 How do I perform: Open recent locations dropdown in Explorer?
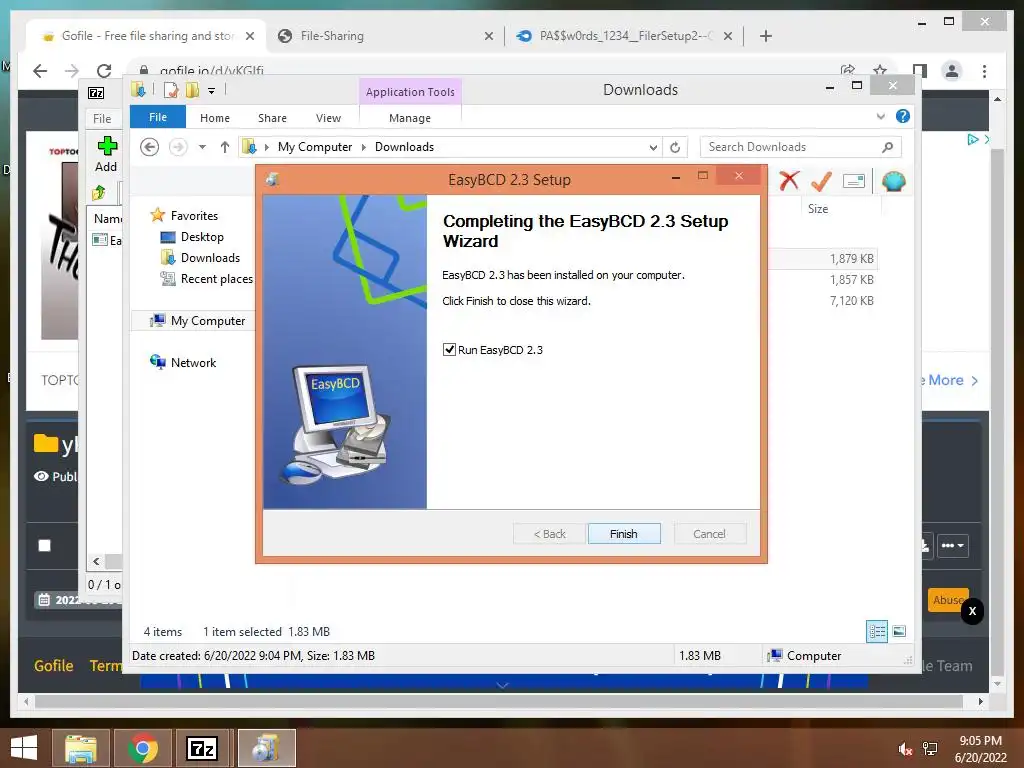[x=202, y=147]
